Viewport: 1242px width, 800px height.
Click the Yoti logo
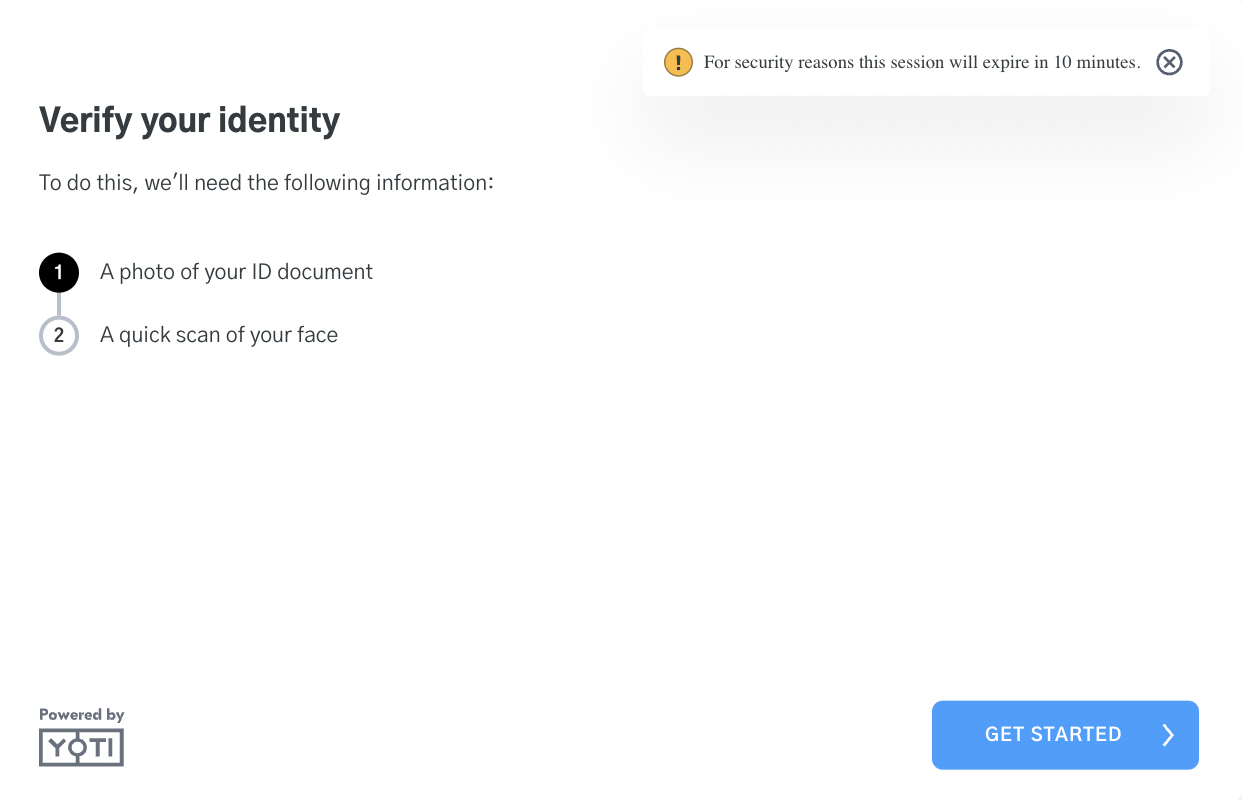81,747
